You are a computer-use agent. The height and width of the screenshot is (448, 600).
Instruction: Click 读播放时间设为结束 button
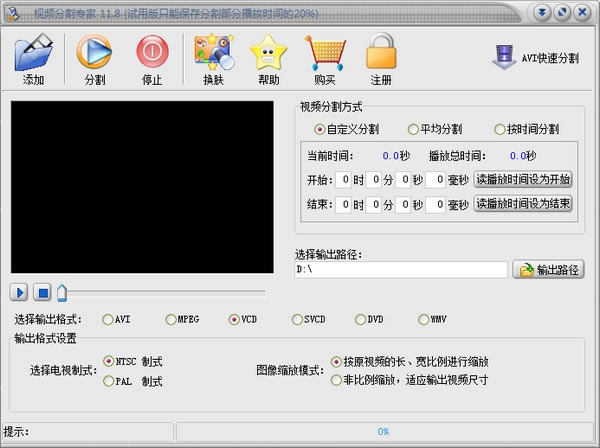[523, 204]
